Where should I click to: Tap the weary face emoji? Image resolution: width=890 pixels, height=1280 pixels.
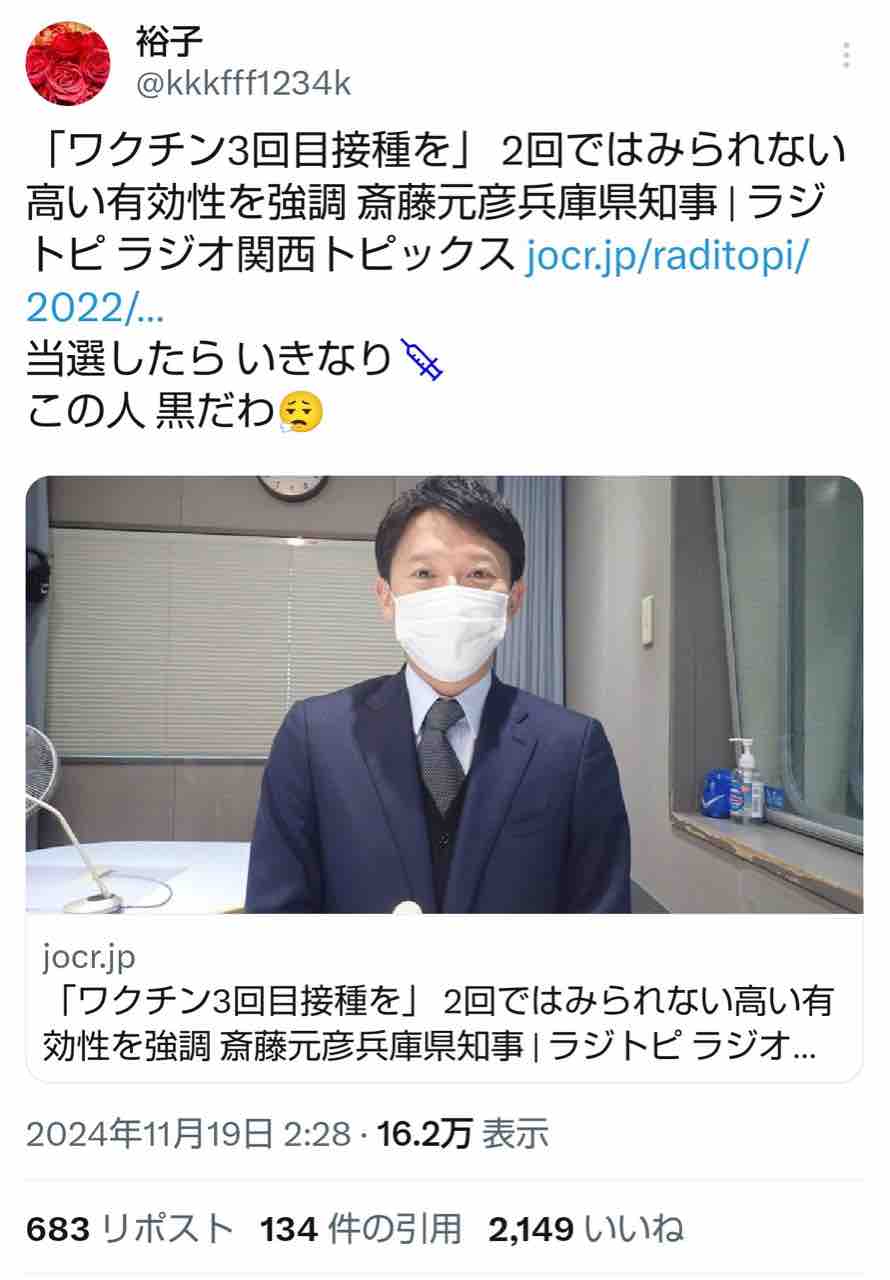pos(301,411)
